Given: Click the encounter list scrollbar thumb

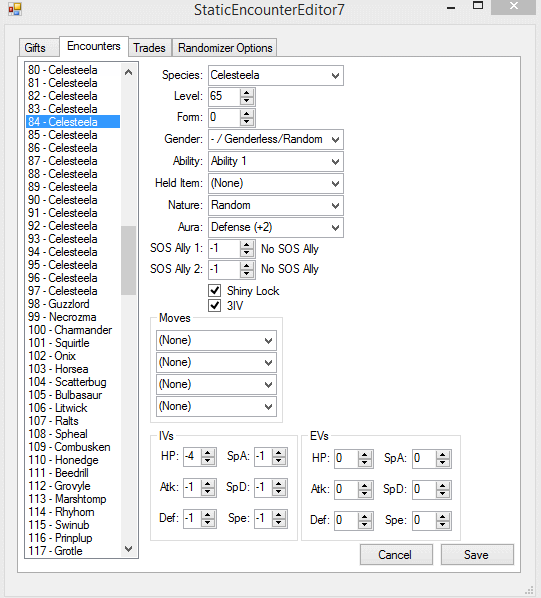Looking at the screenshot, I should (128, 260).
